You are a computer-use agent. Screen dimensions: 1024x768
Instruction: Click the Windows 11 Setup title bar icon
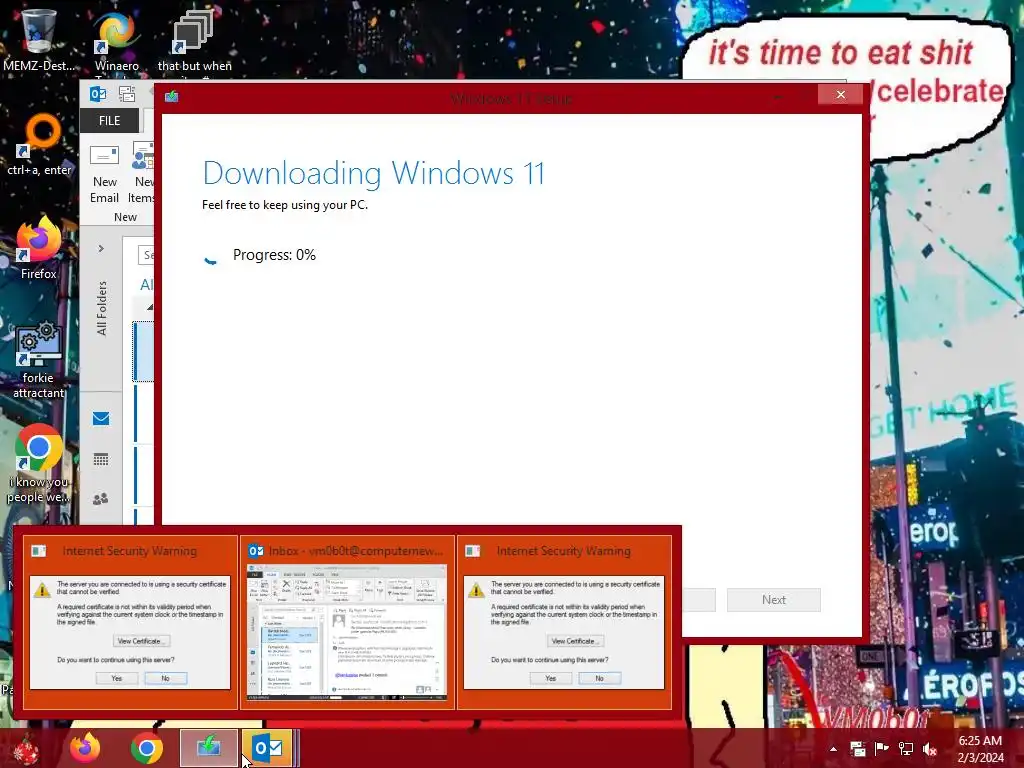click(x=172, y=97)
